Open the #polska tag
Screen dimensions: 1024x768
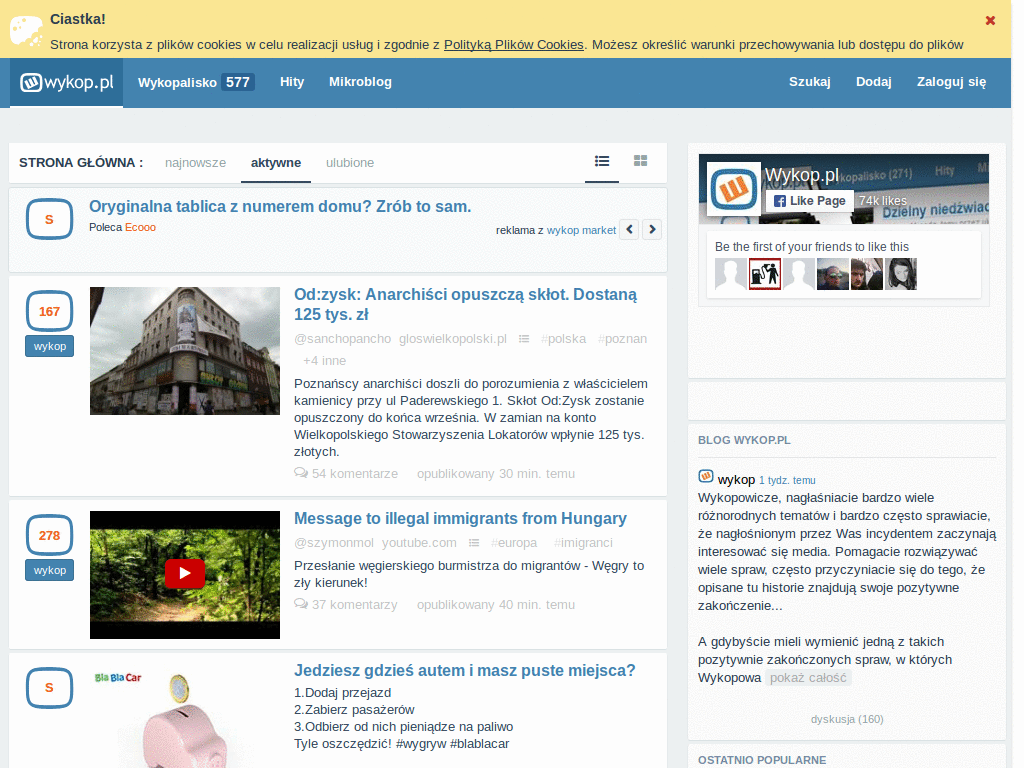[563, 339]
